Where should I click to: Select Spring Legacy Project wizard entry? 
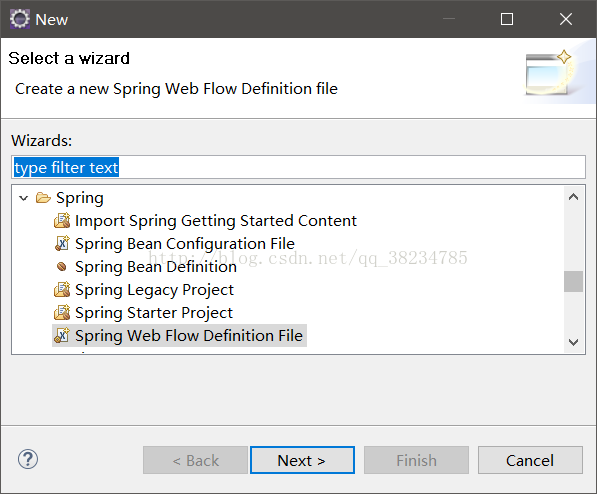154,290
